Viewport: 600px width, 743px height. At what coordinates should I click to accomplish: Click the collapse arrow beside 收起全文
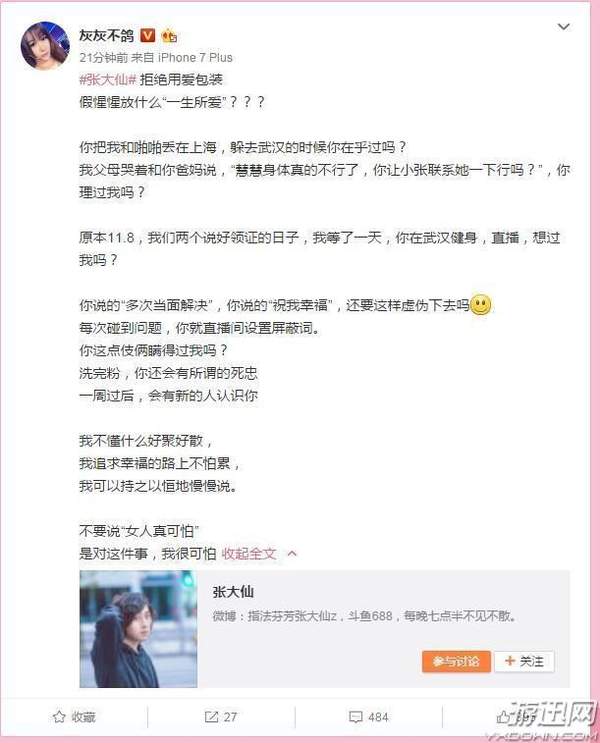(292, 553)
